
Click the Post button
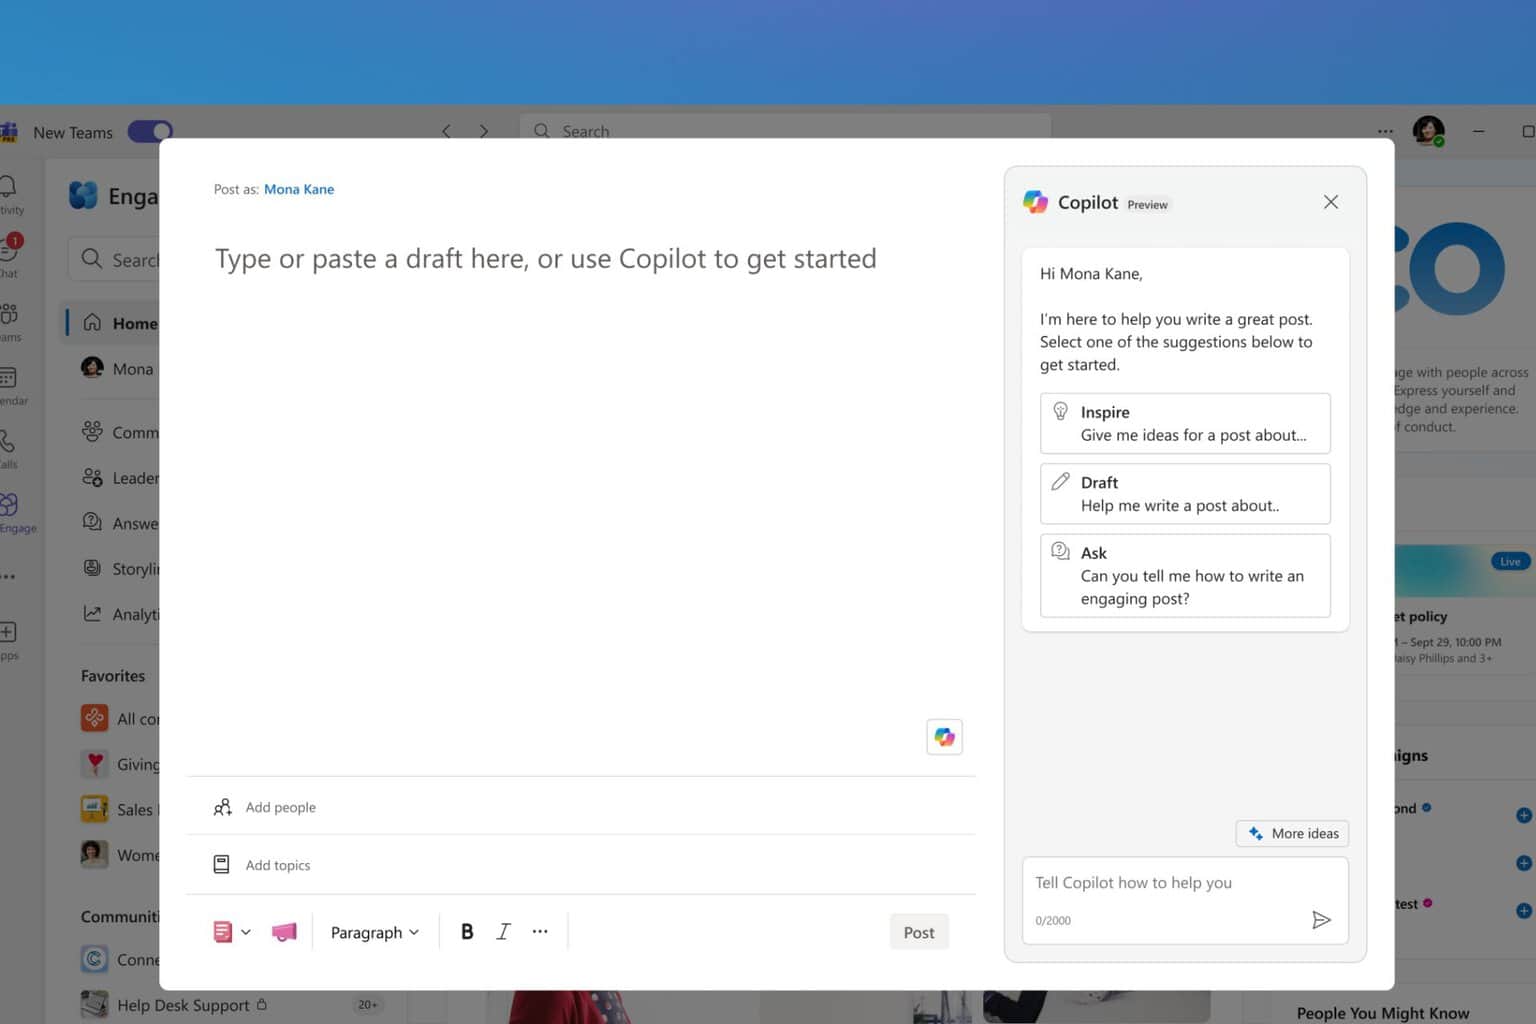point(919,932)
